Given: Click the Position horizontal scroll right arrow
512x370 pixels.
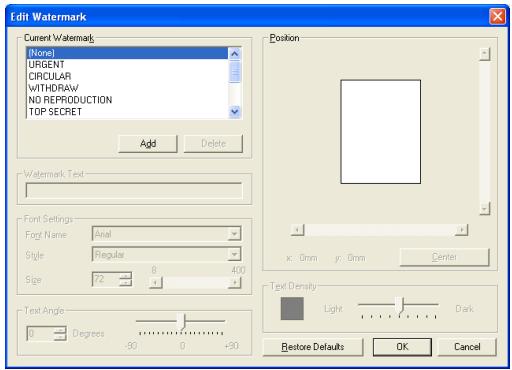Looking at the screenshot, I should point(462,230).
